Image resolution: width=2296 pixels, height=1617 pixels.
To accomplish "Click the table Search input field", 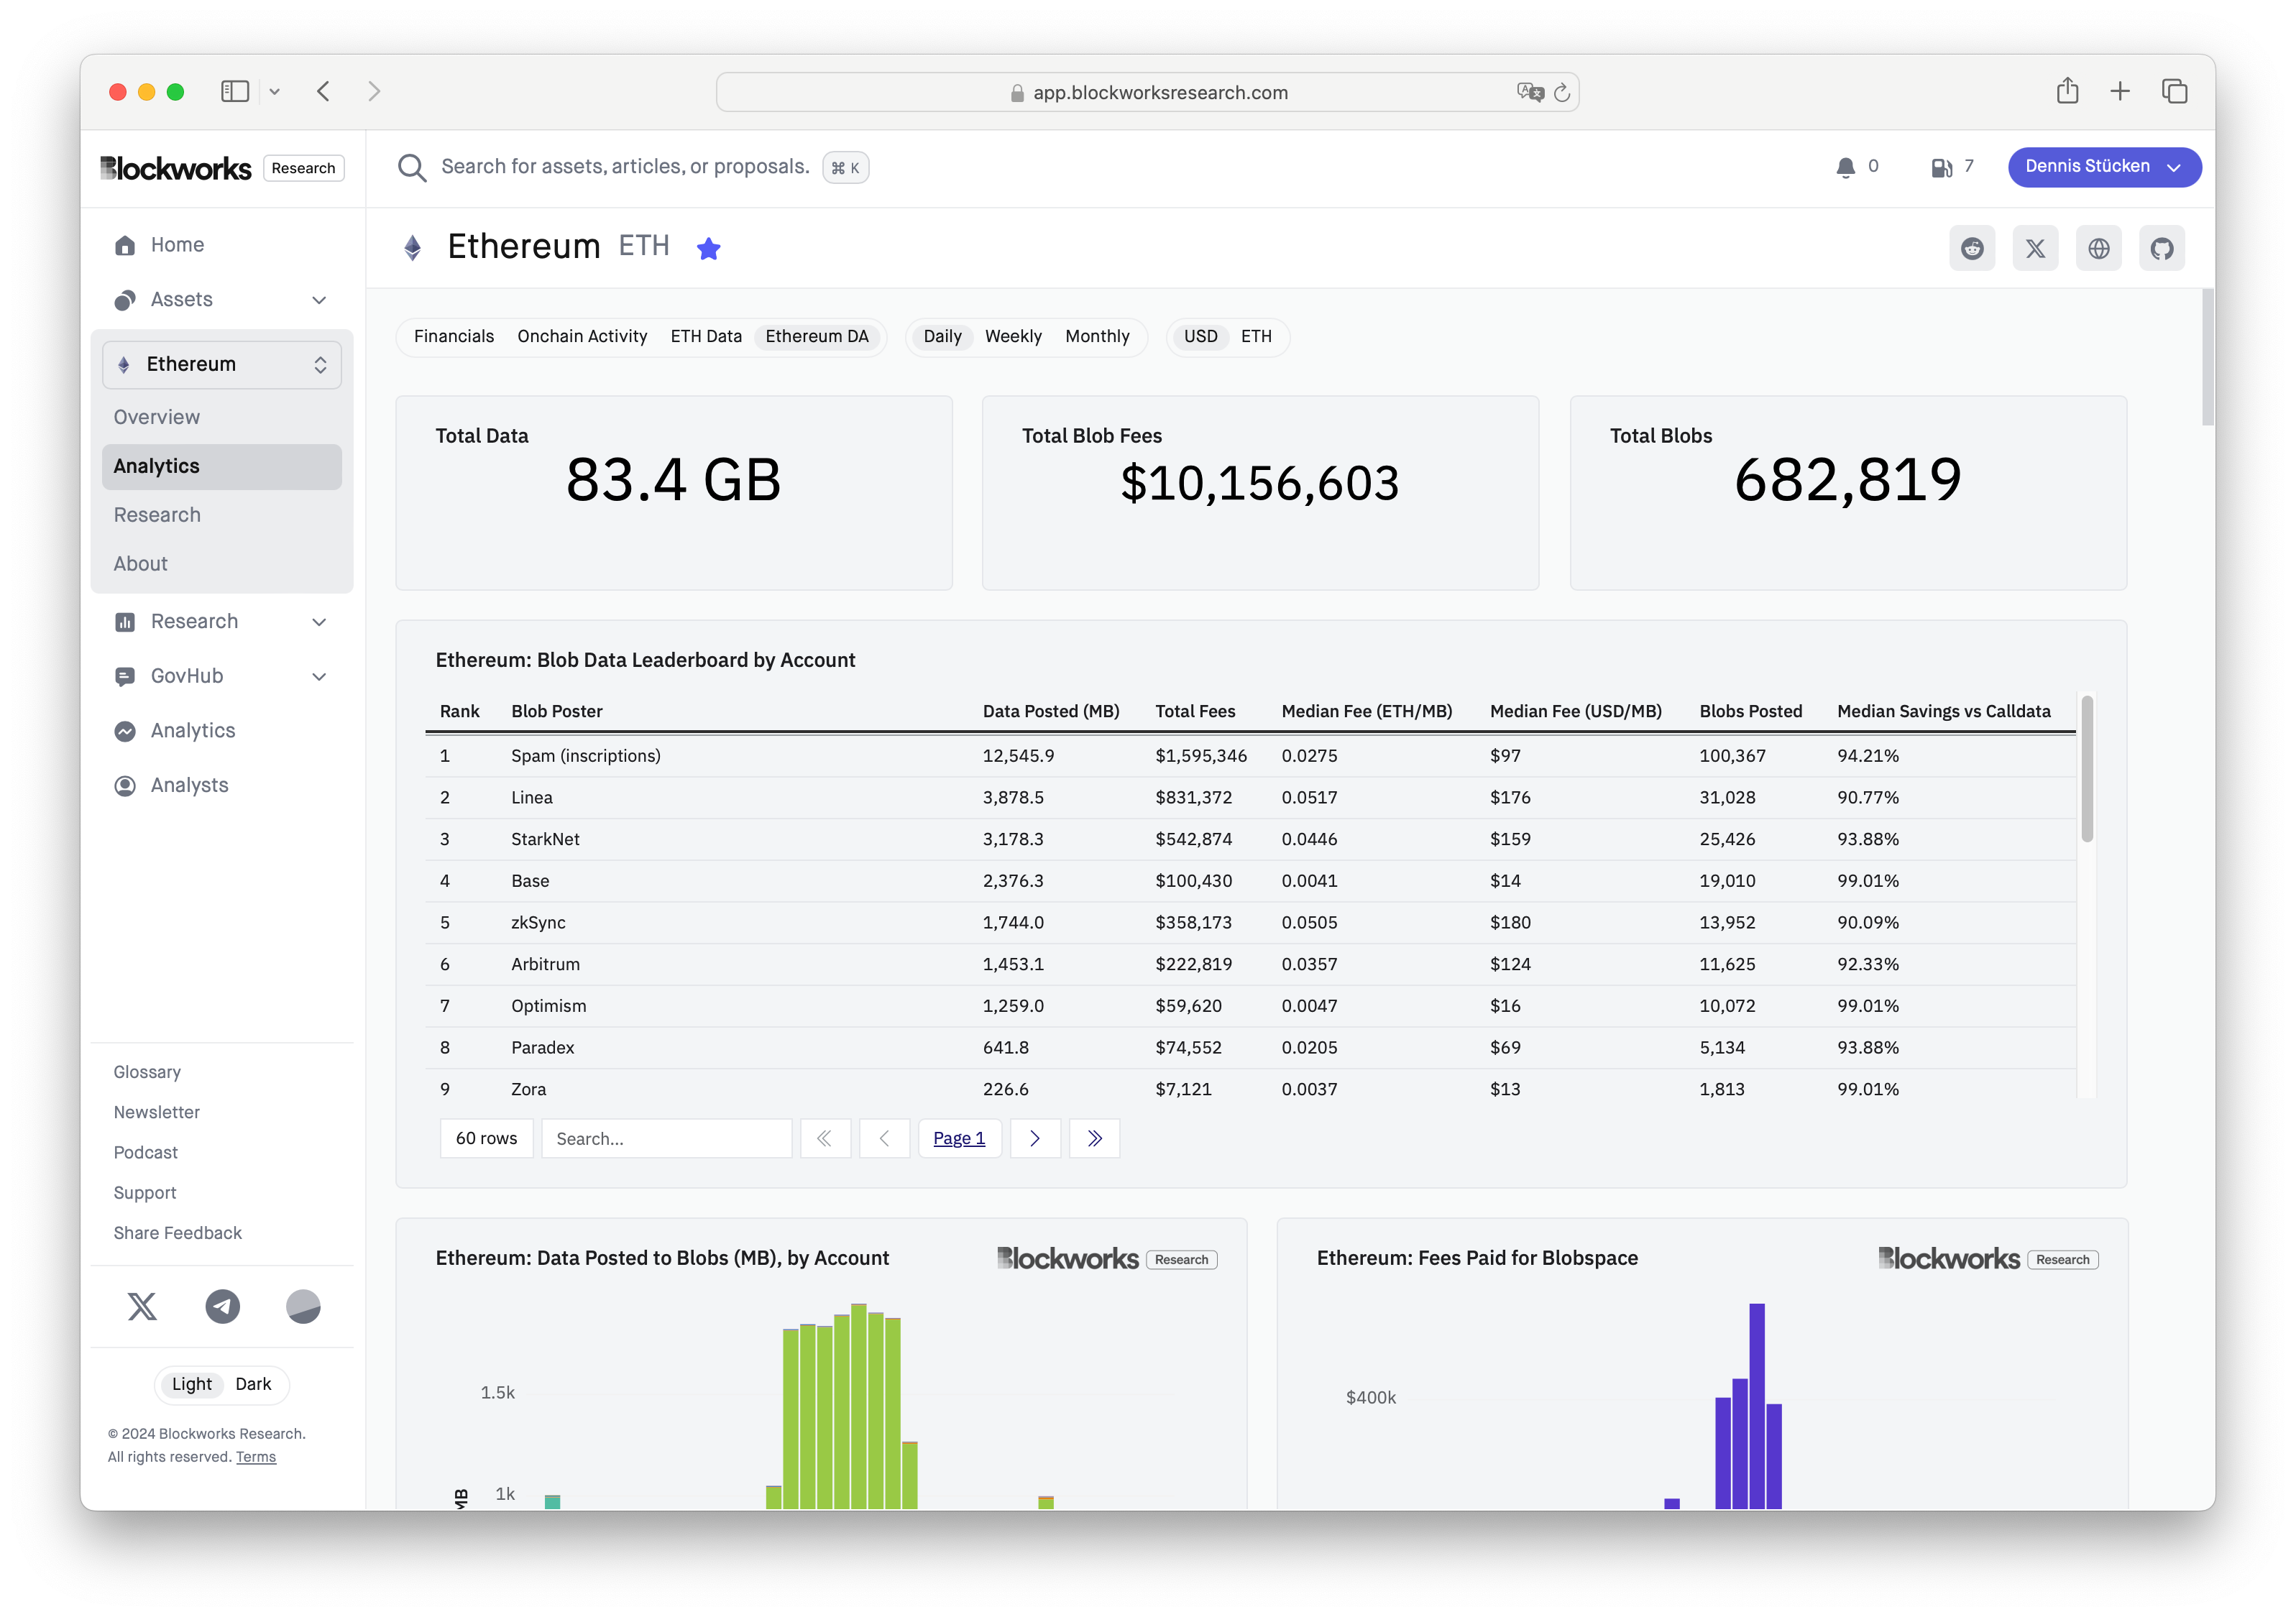I will click(666, 1138).
